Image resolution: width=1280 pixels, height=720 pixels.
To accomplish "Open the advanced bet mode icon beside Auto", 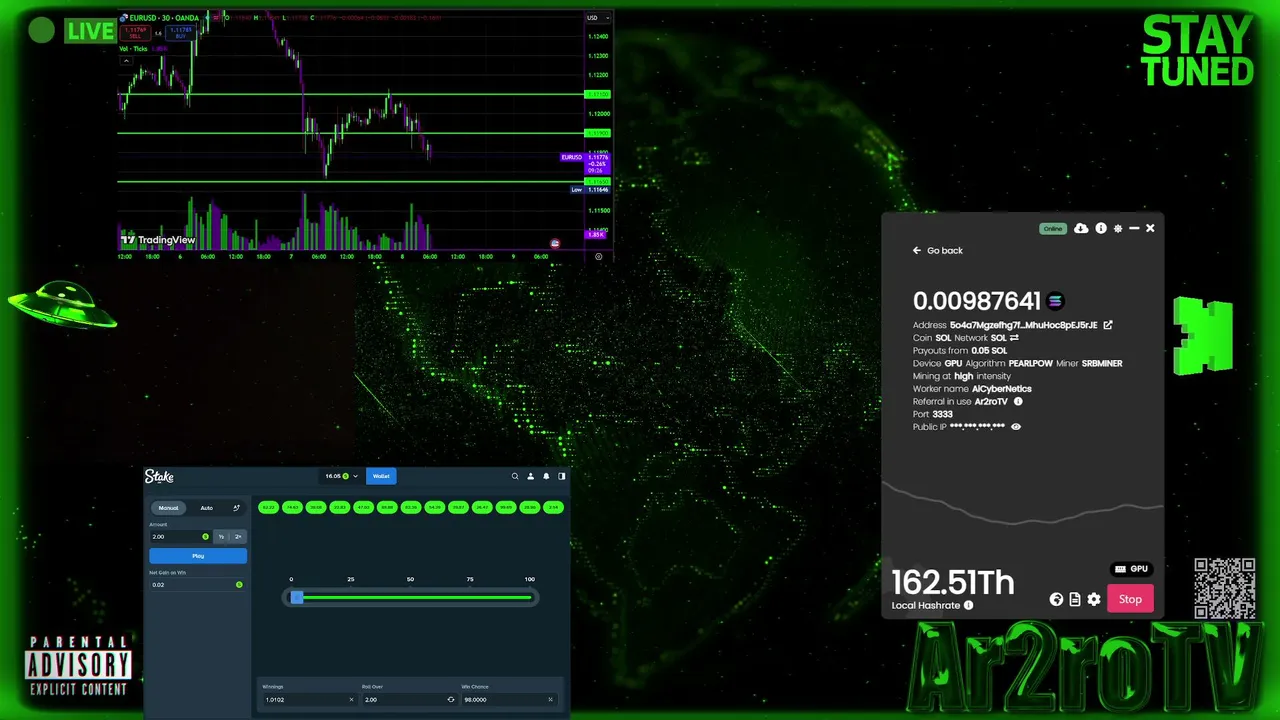I will [x=236, y=508].
